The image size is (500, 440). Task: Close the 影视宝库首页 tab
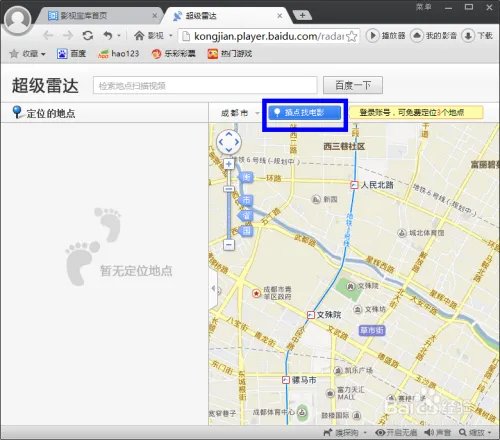155,16
